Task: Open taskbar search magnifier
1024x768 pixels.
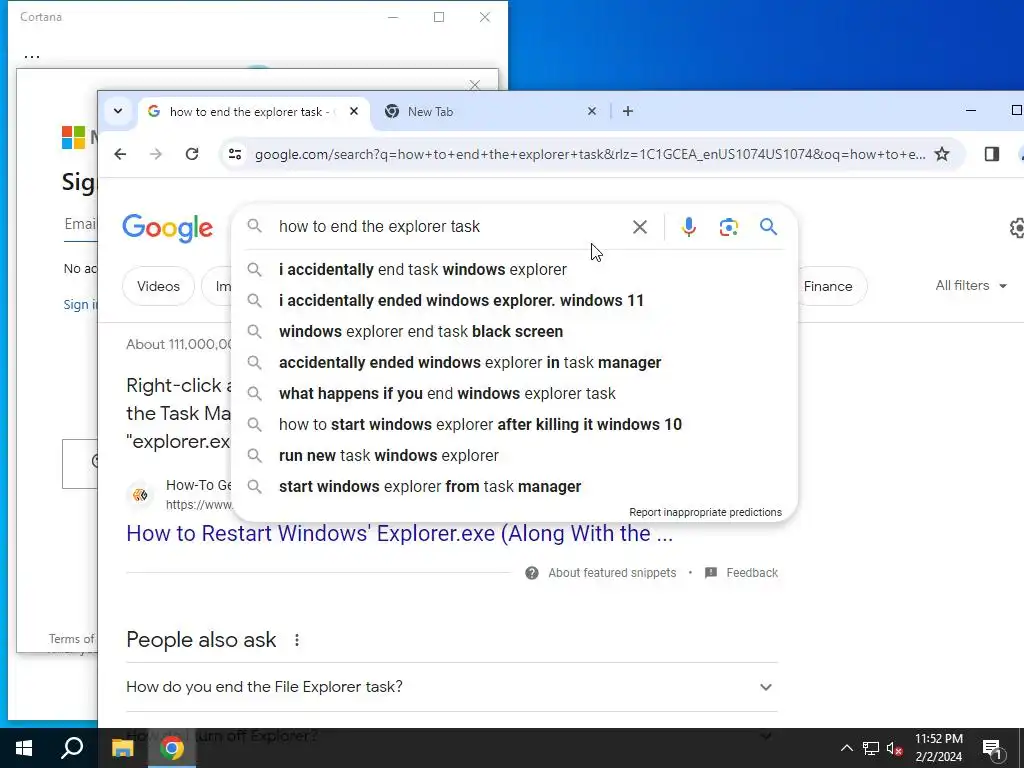Action: tap(72, 748)
